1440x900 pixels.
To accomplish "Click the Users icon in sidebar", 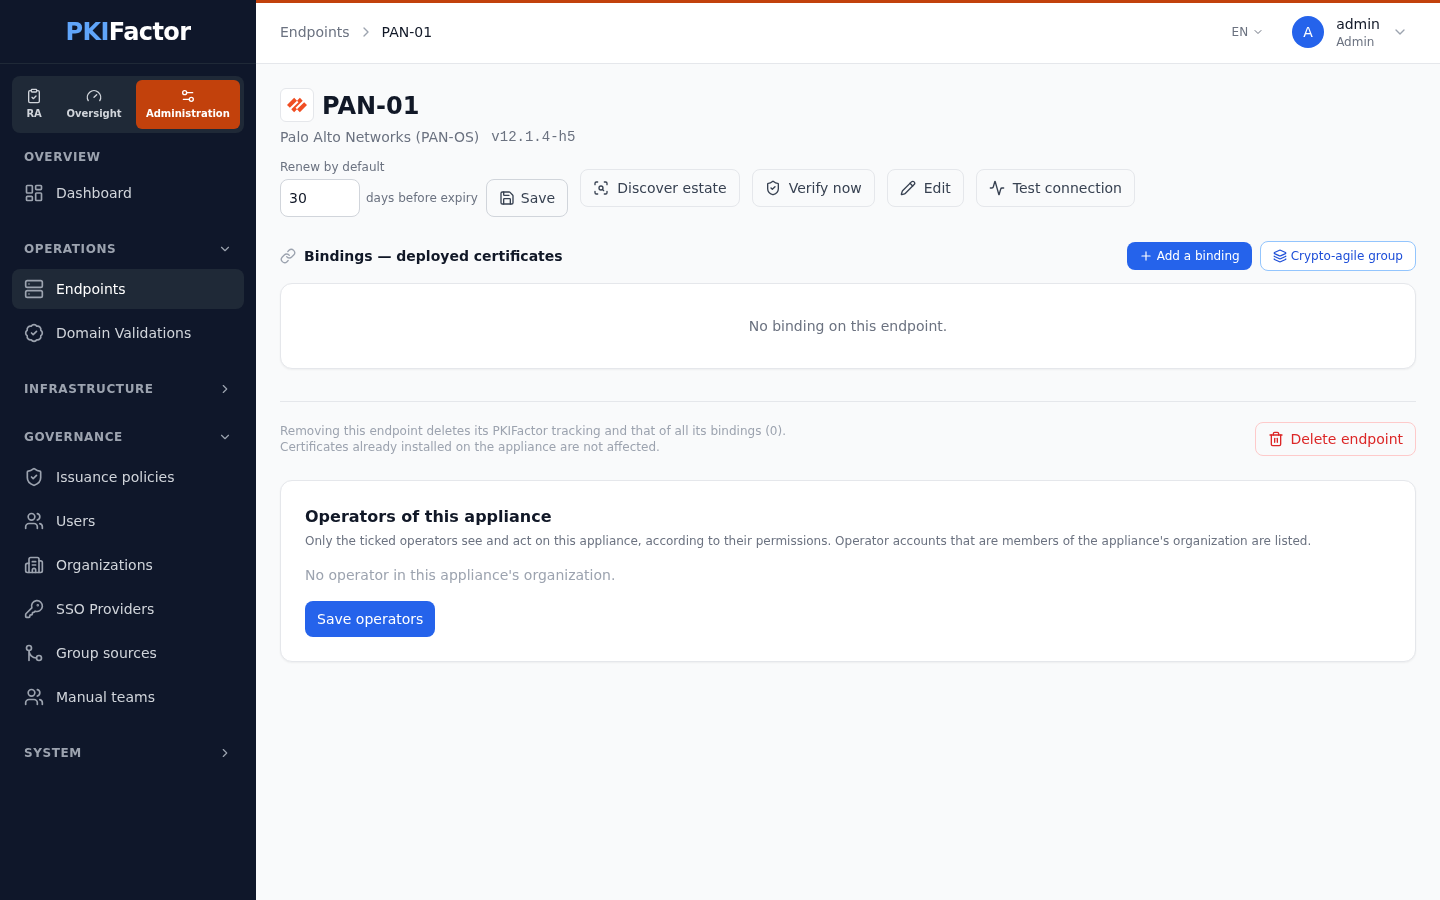I will click(34, 521).
